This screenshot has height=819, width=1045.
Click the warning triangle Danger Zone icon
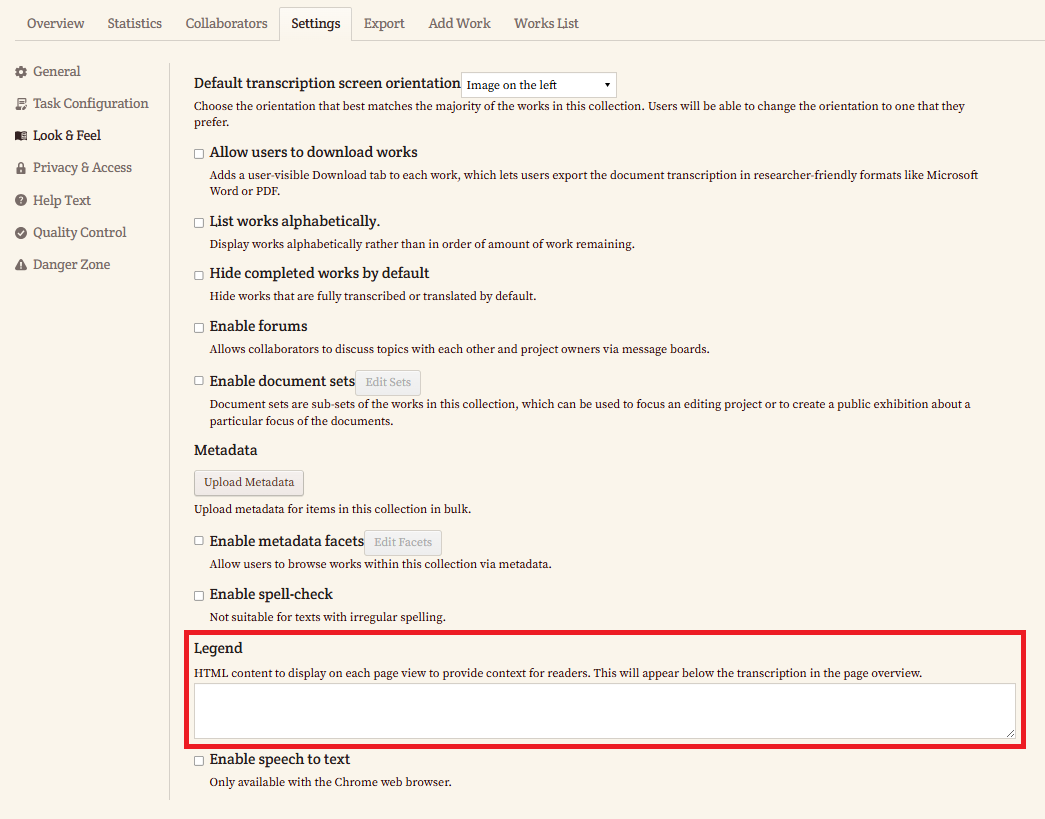[21, 265]
